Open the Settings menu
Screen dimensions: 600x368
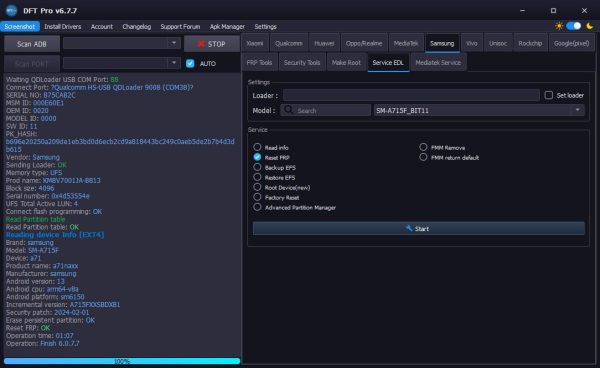tap(266, 26)
